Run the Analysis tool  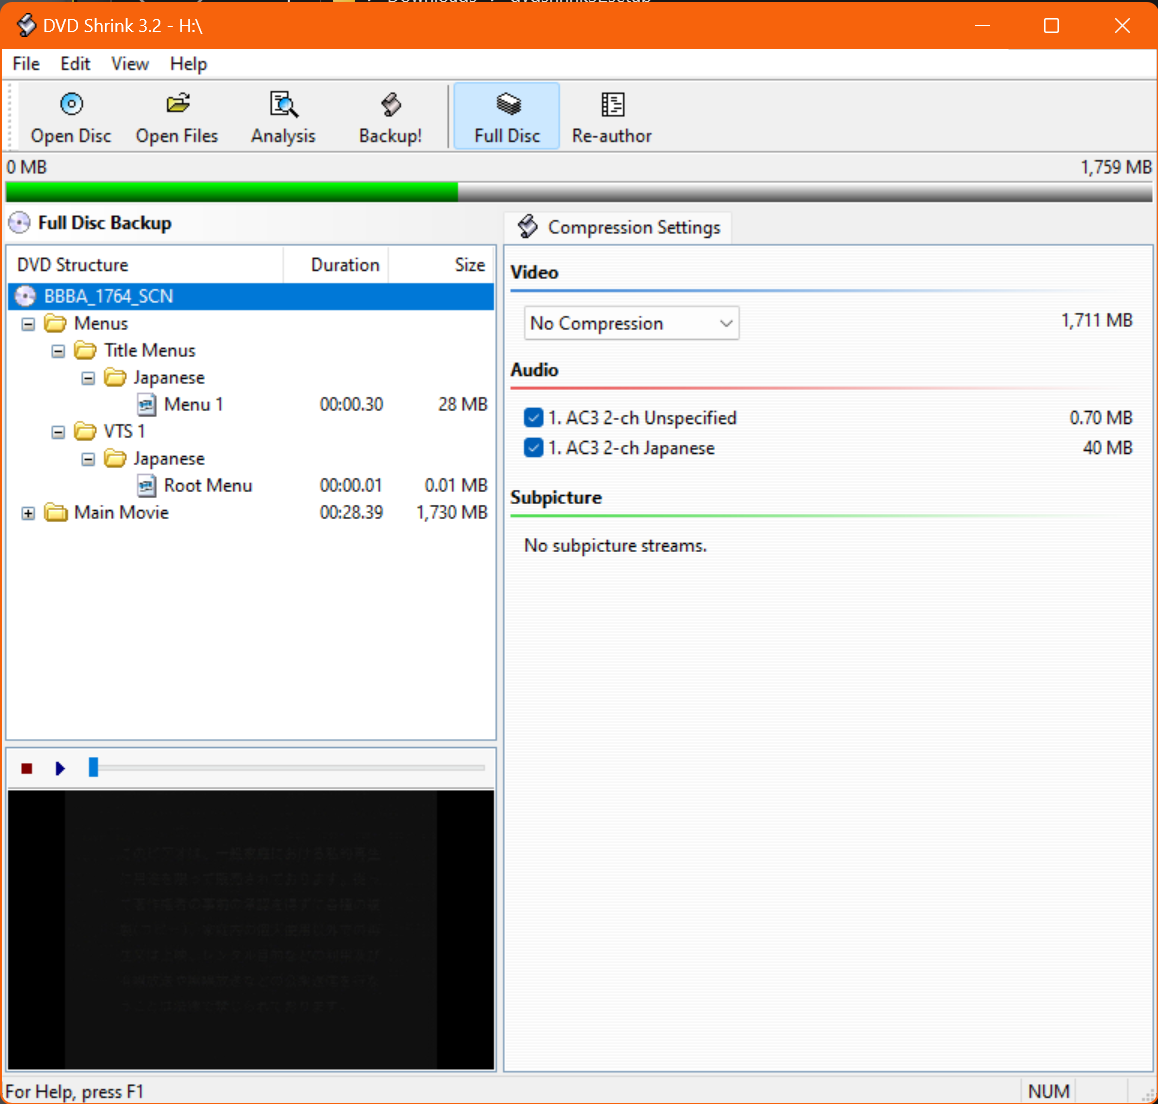(283, 117)
